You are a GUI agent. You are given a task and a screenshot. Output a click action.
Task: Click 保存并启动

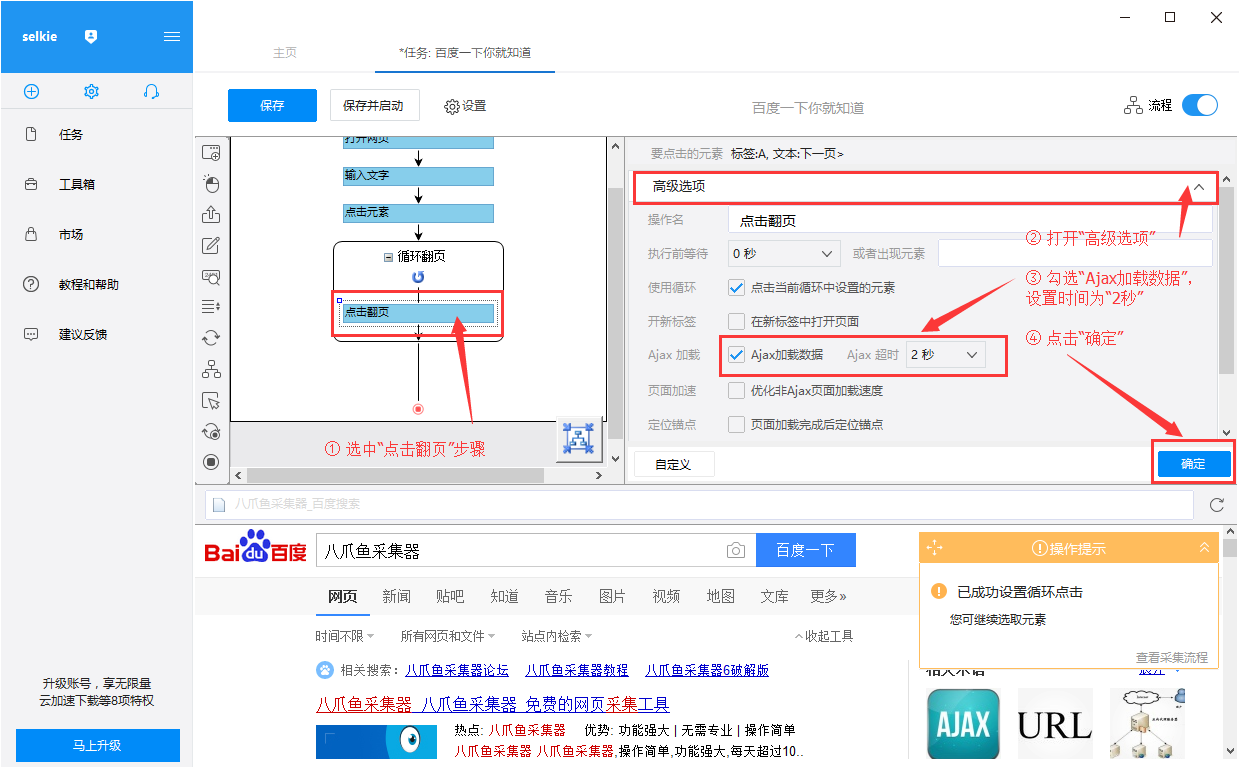tap(374, 105)
